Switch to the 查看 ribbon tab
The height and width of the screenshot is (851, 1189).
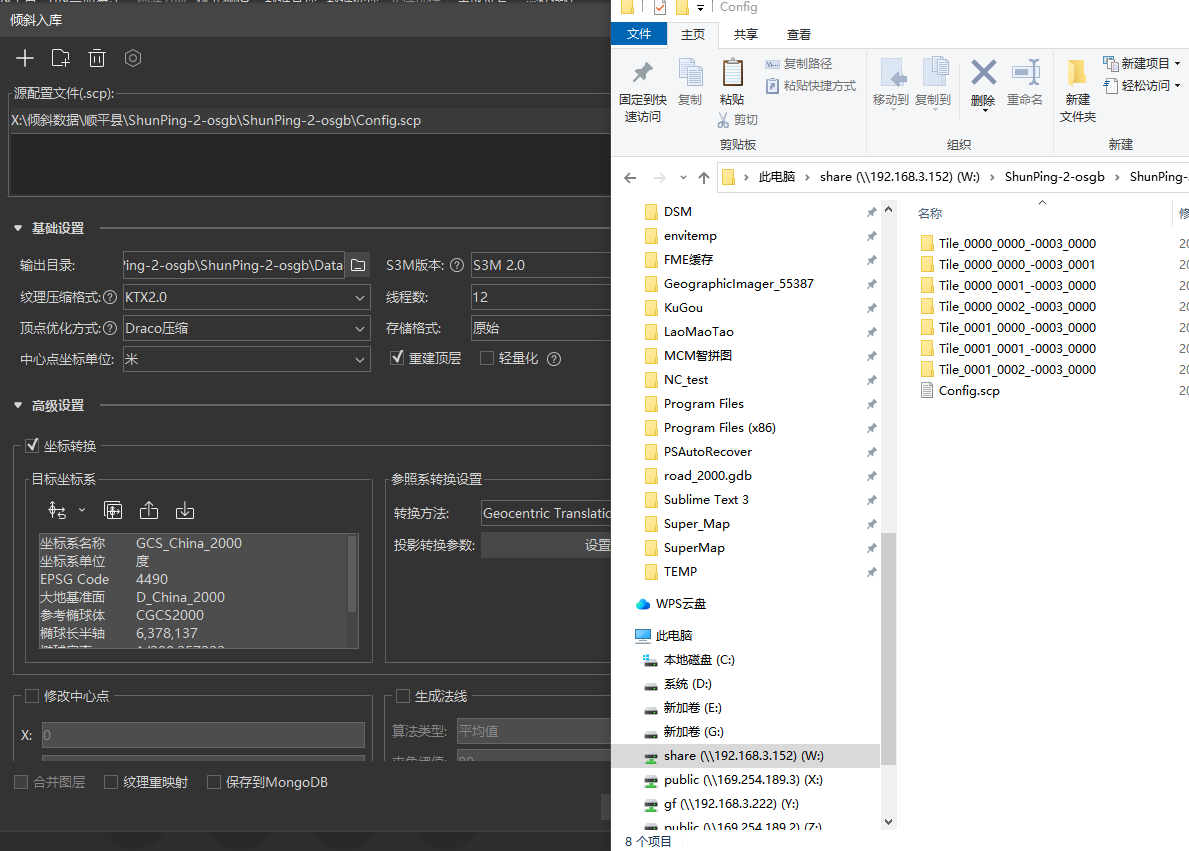click(798, 34)
